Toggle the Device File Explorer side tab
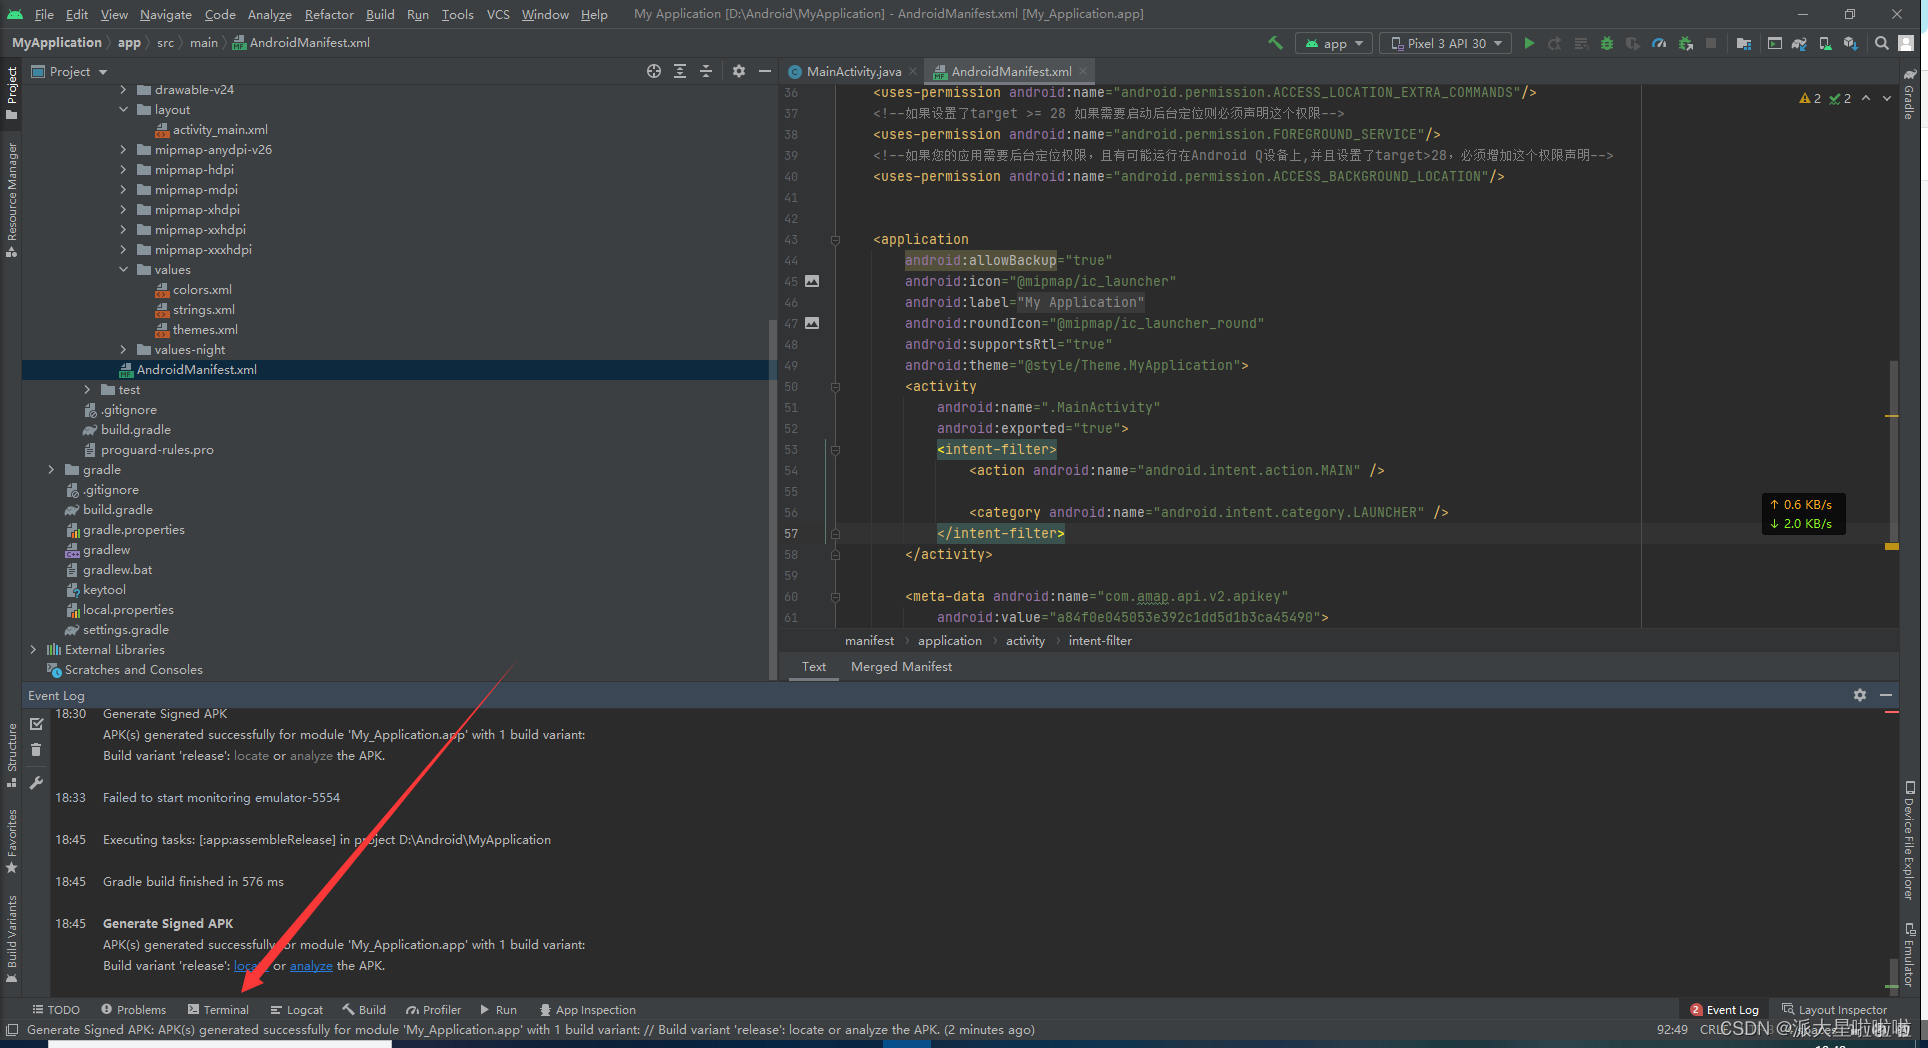Image resolution: width=1928 pixels, height=1048 pixels. [1909, 840]
